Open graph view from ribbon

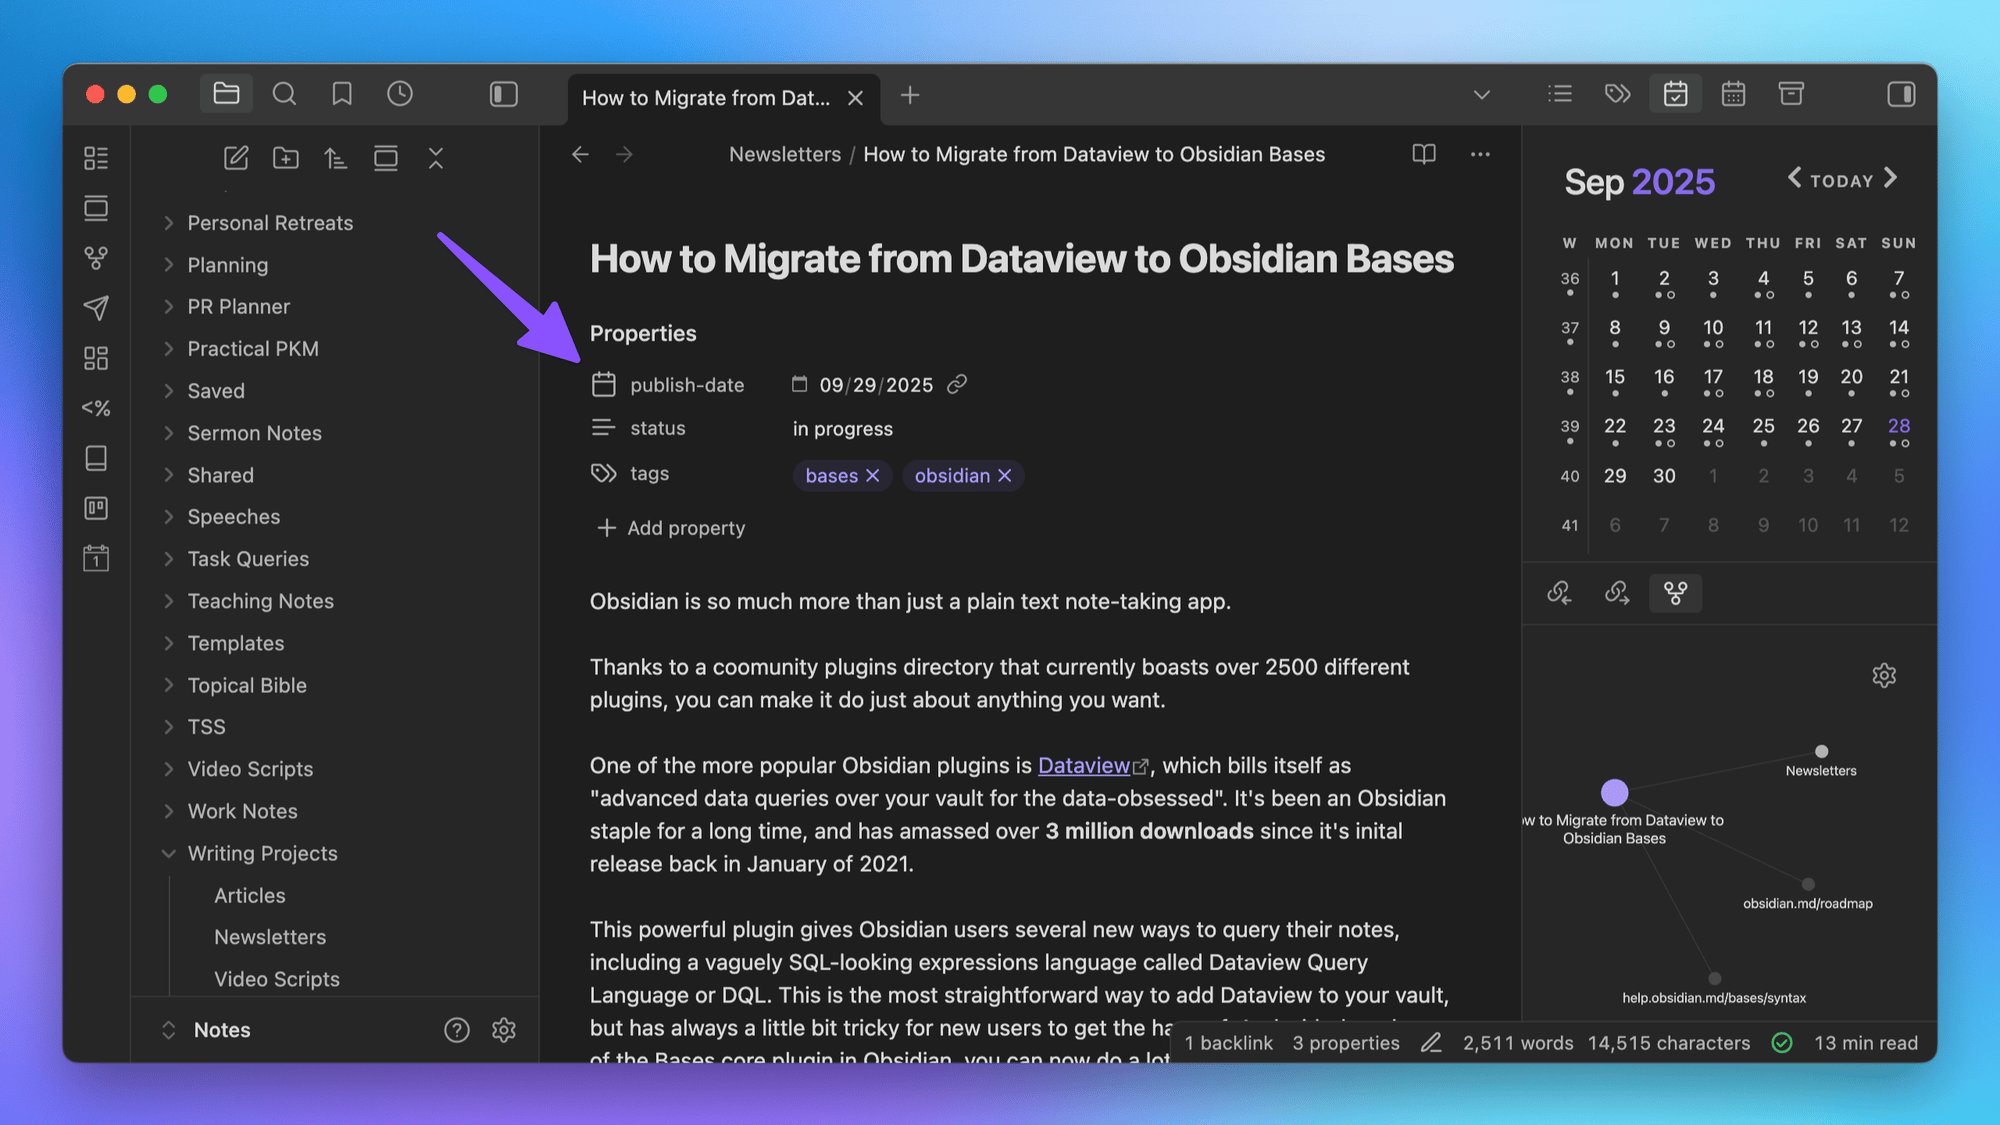coord(96,258)
